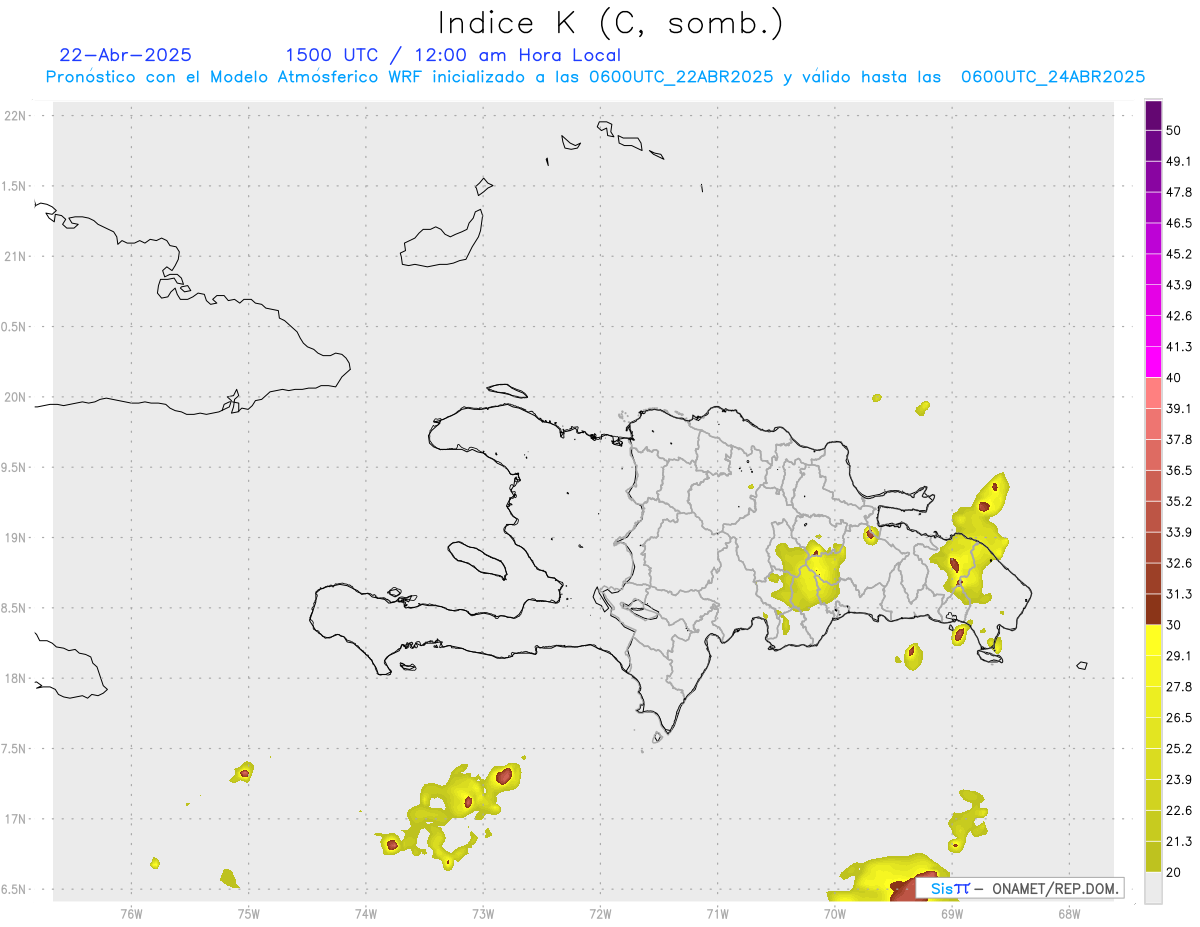This screenshot has height=927, width=1200.
Task: Select the "7.5N" axis label
Action: click(x=15, y=749)
